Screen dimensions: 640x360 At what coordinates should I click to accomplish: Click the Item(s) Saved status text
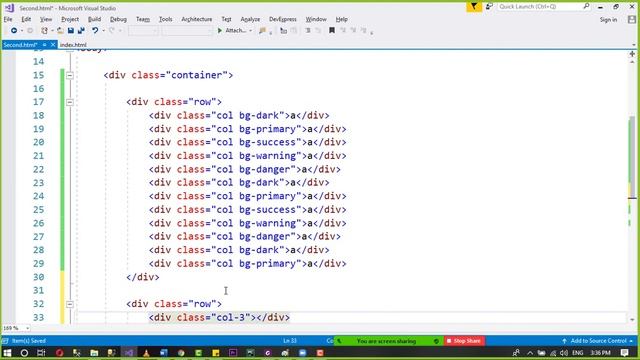tap(29, 341)
